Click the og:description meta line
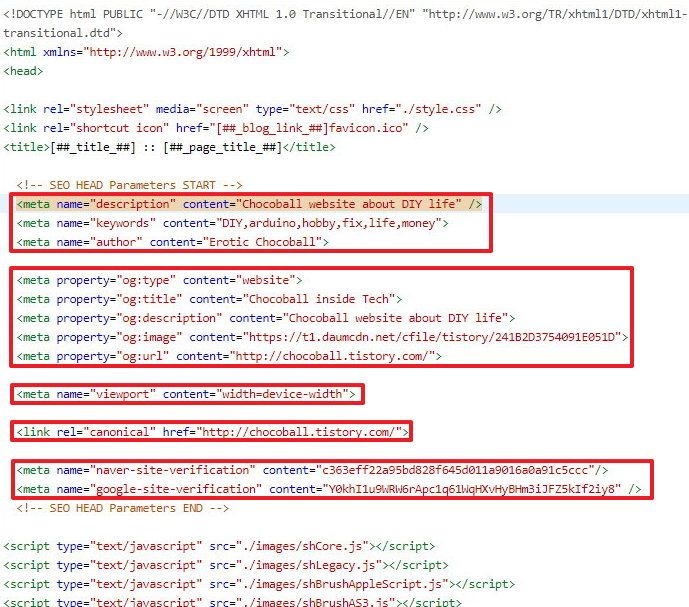689x607 pixels. click(x=266, y=318)
